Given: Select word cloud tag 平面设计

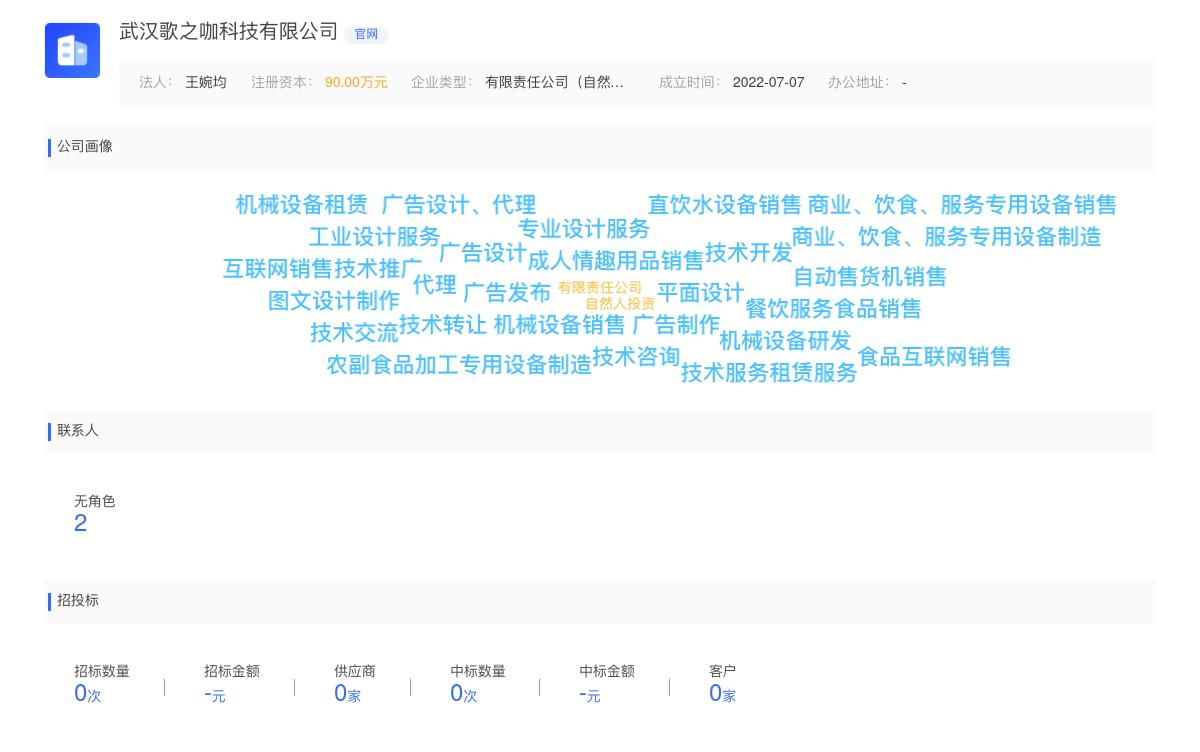Looking at the screenshot, I should click(701, 293).
